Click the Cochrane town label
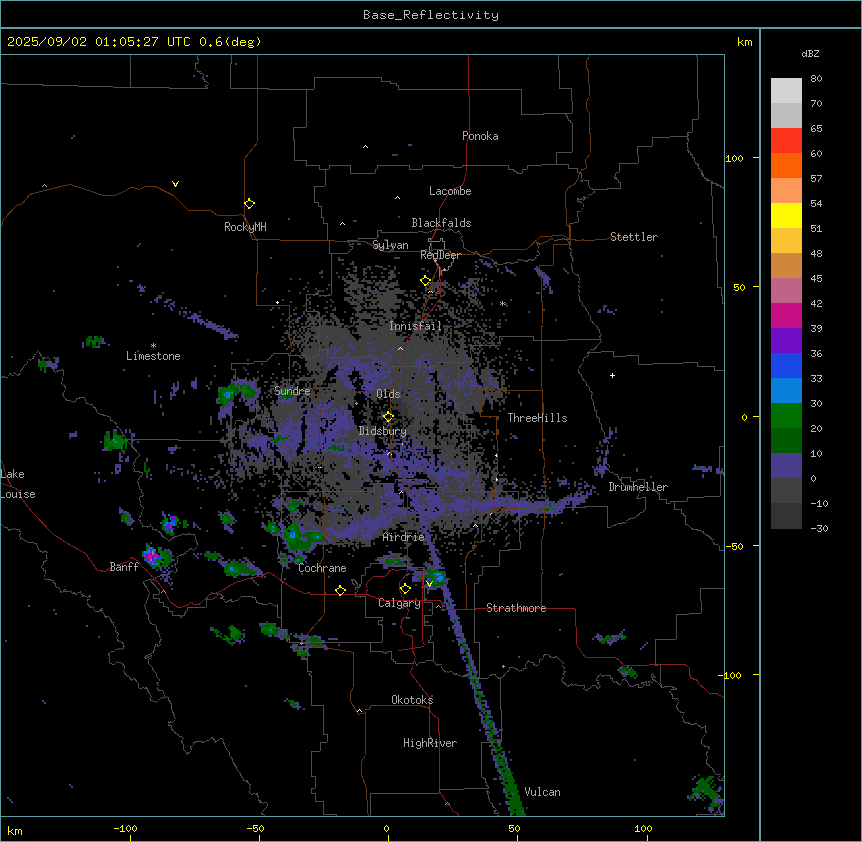 click(x=322, y=568)
